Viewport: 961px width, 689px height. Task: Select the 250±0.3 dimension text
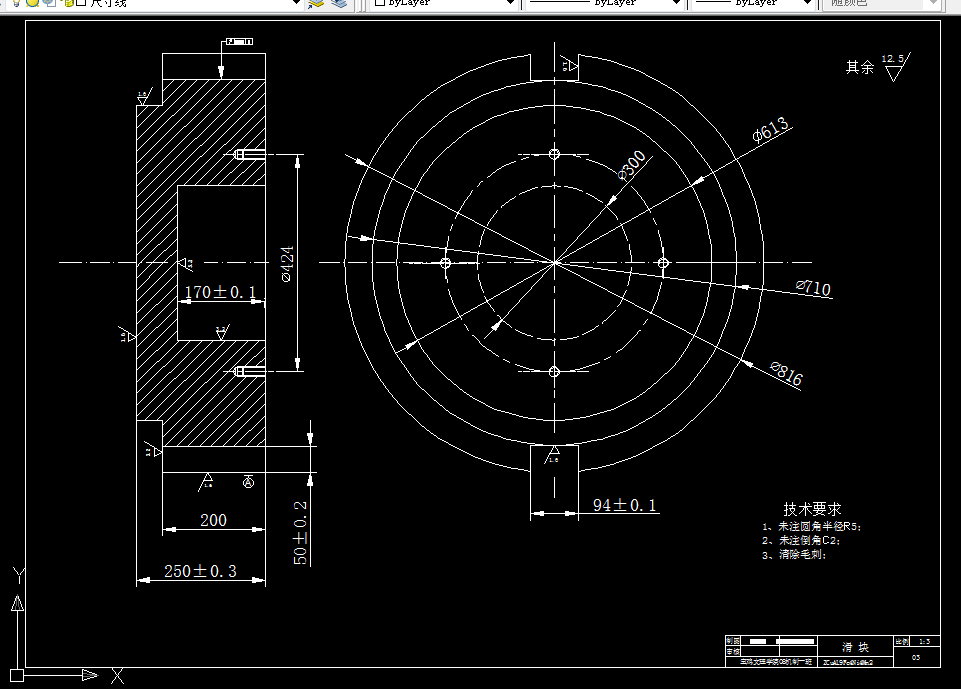200,571
